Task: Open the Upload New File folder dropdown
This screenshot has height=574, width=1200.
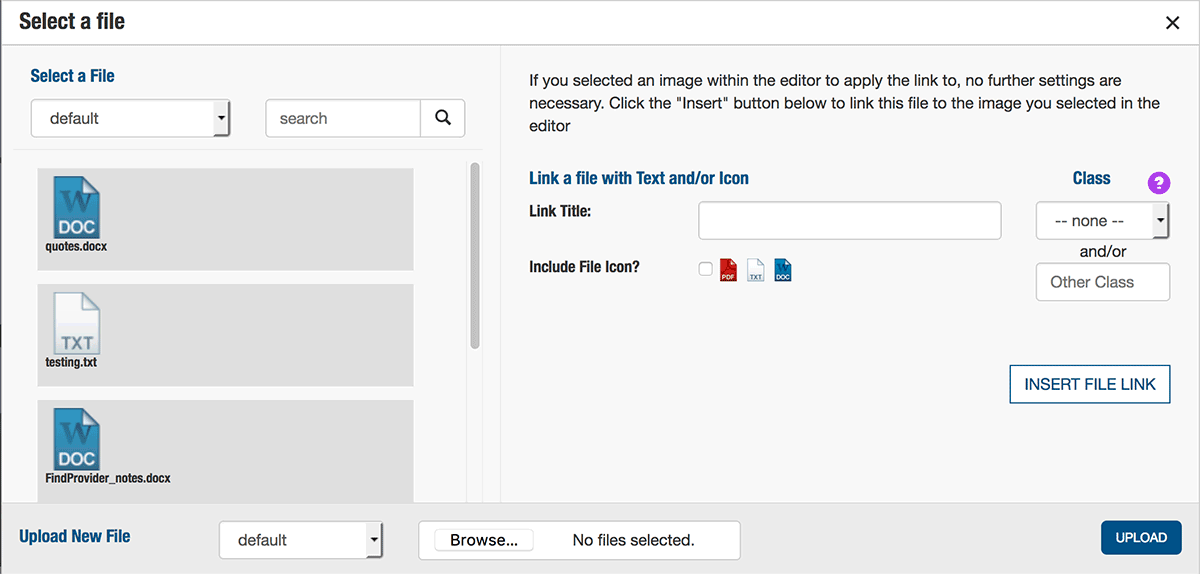Action: [301, 540]
